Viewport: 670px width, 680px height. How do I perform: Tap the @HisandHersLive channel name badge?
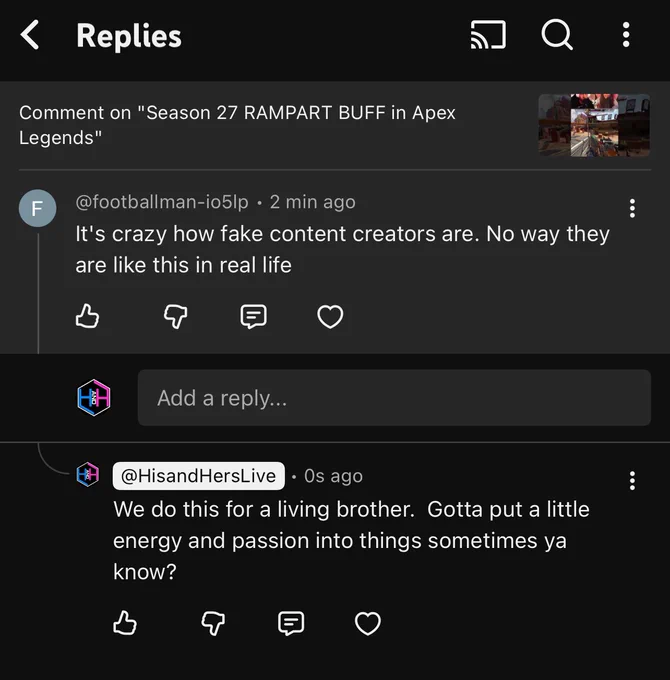click(x=199, y=476)
